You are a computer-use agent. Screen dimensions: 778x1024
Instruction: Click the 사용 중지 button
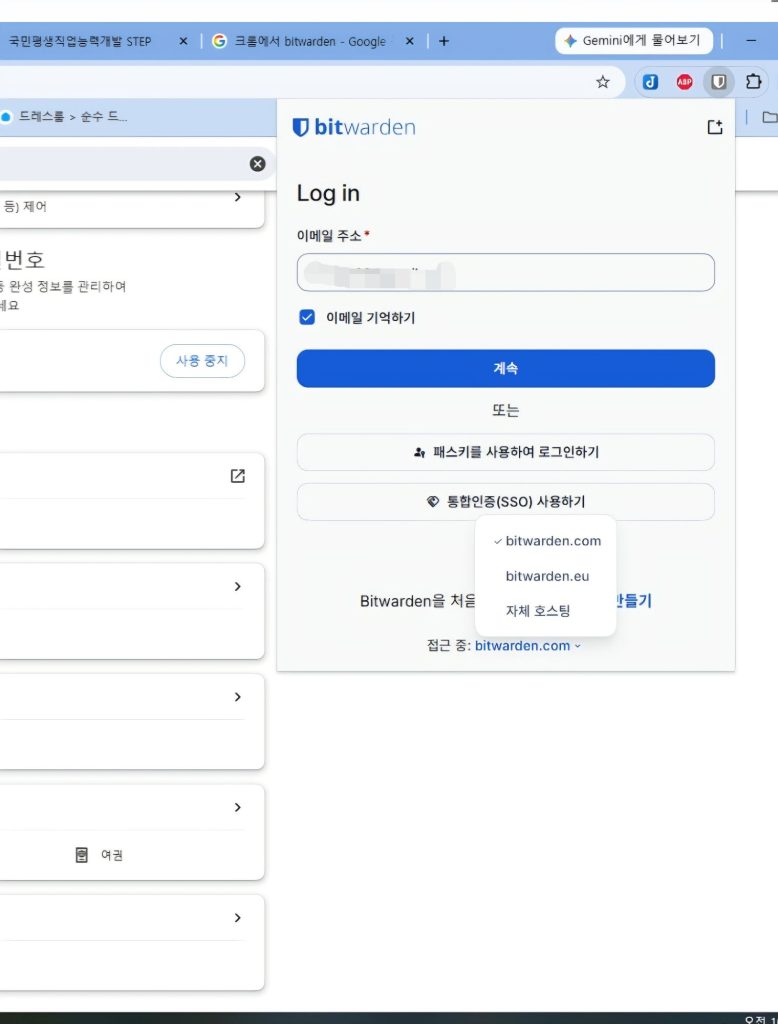pyautogui.click(x=203, y=360)
